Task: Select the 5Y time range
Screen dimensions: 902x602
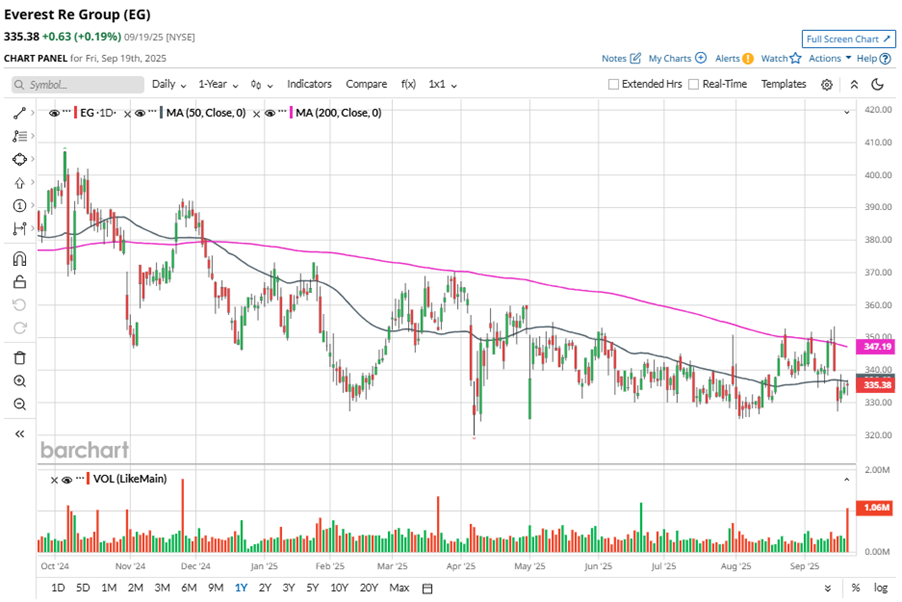Action: coord(312,588)
